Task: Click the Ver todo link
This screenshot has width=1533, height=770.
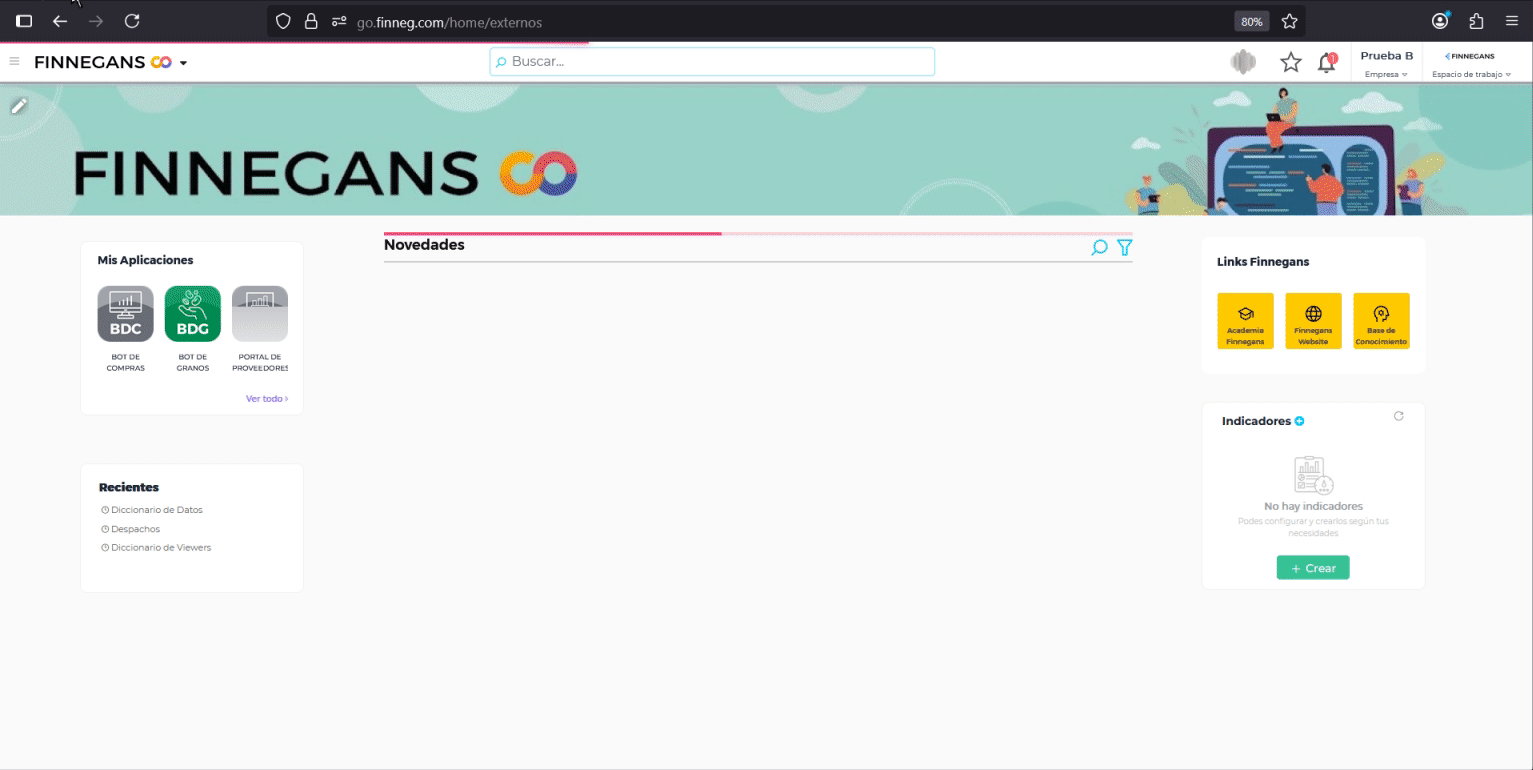Action: point(267,399)
